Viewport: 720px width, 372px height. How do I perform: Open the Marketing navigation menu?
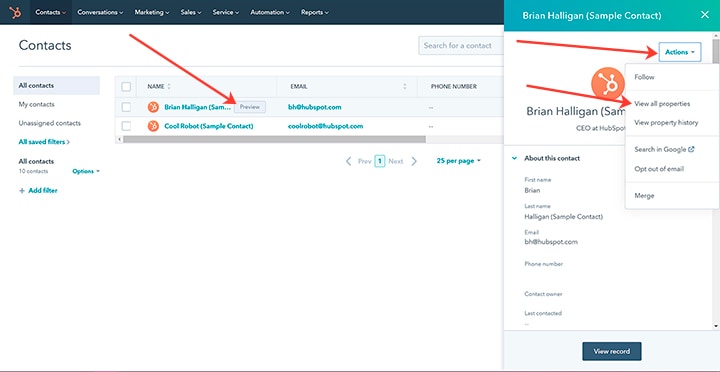pyautogui.click(x=152, y=12)
